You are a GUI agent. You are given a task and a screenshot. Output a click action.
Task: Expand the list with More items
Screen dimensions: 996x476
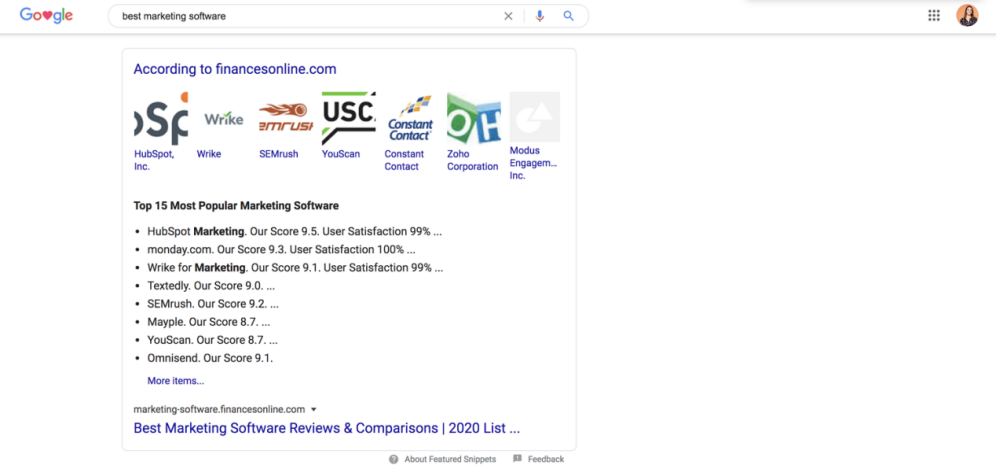(x=175, y=381)
